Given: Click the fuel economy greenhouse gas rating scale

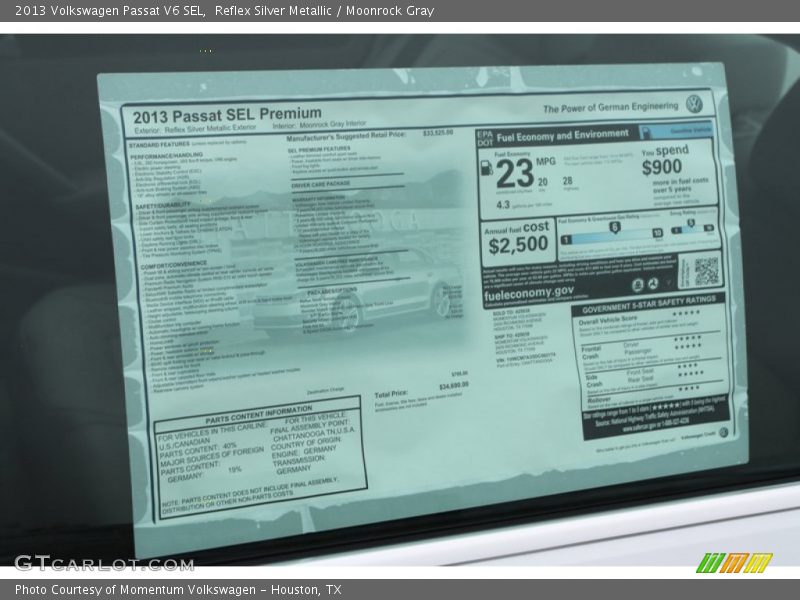Looking at the screenshot, I should click(x=610, y=233).
